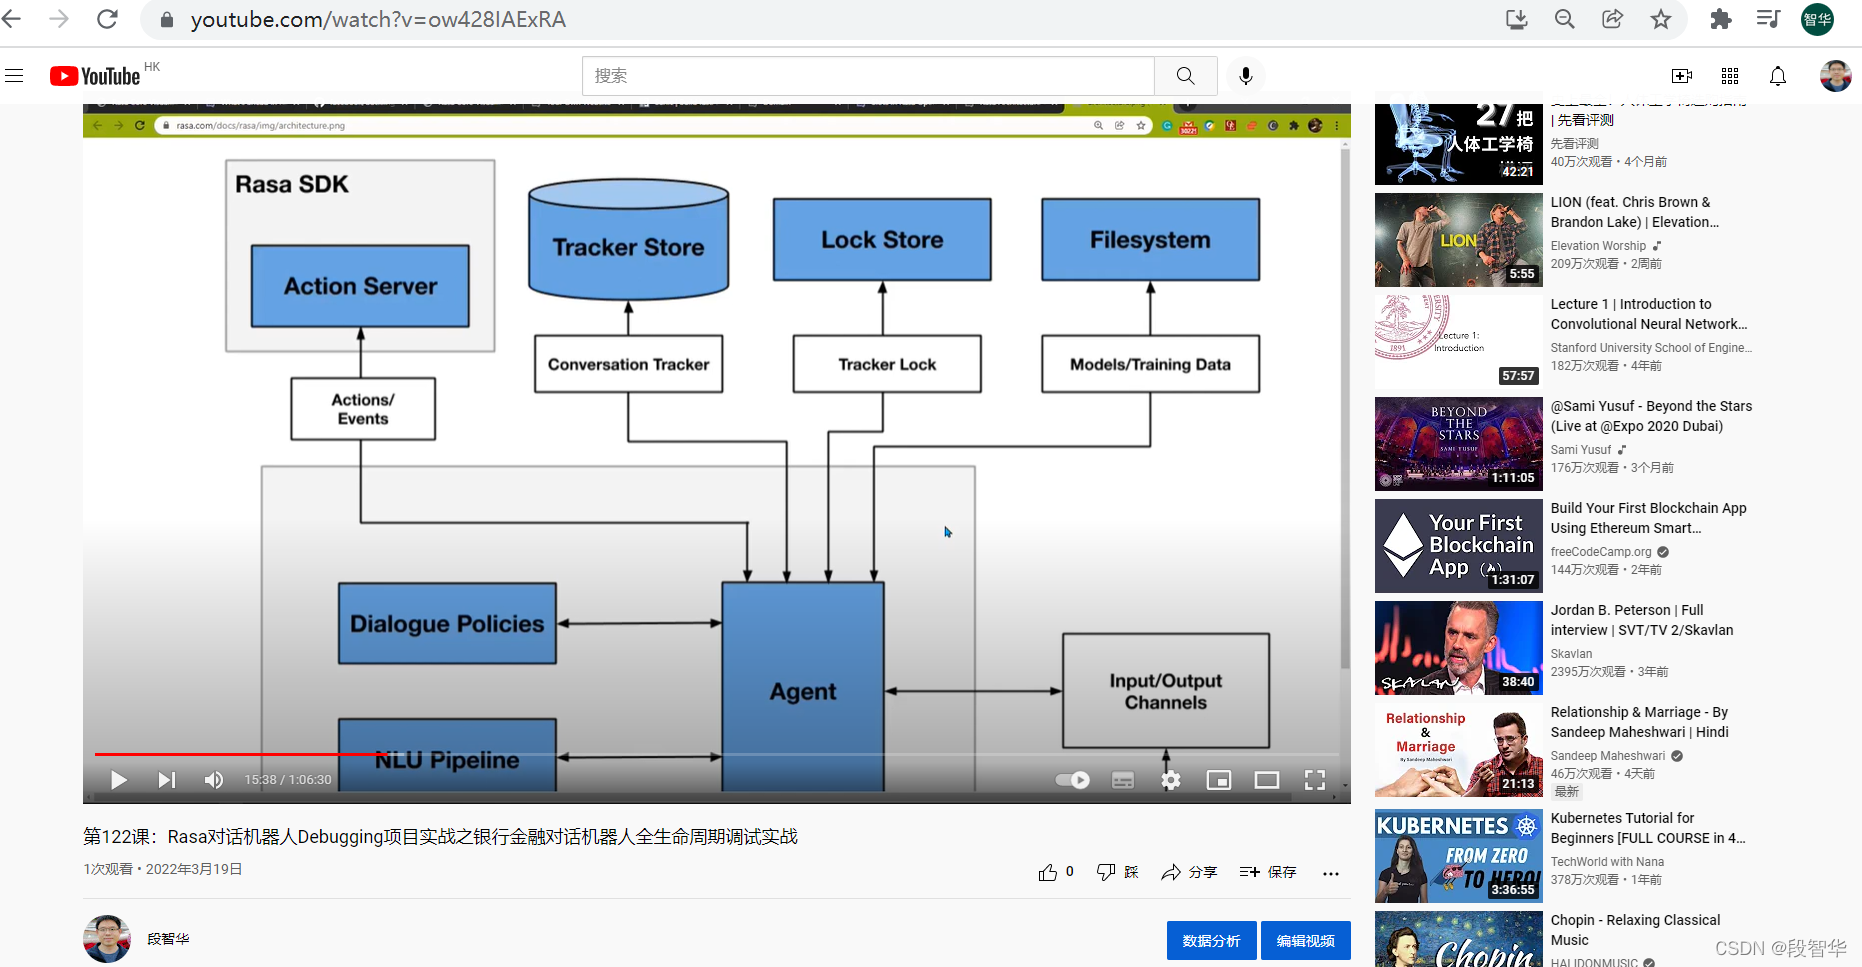Viewport: 1862px width, 967px height.
Task: Open the browser extensions puzzle icon
Action: 1721,19
